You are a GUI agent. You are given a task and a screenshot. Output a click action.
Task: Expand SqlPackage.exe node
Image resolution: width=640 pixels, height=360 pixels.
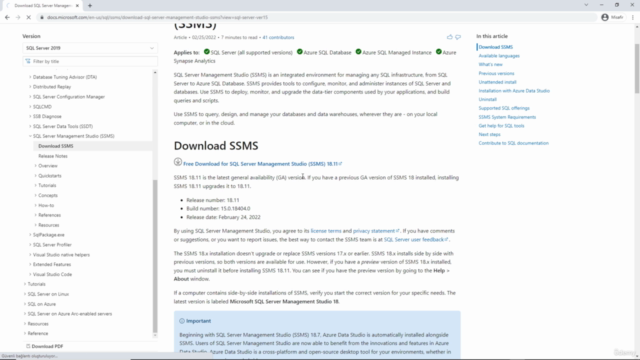(x=30, y=235)
